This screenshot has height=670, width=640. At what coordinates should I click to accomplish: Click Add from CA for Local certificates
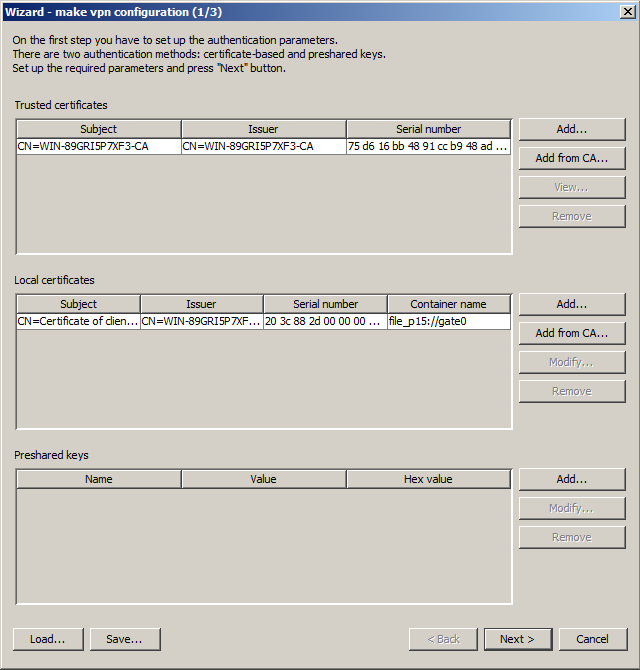click(x=572, y=333)
